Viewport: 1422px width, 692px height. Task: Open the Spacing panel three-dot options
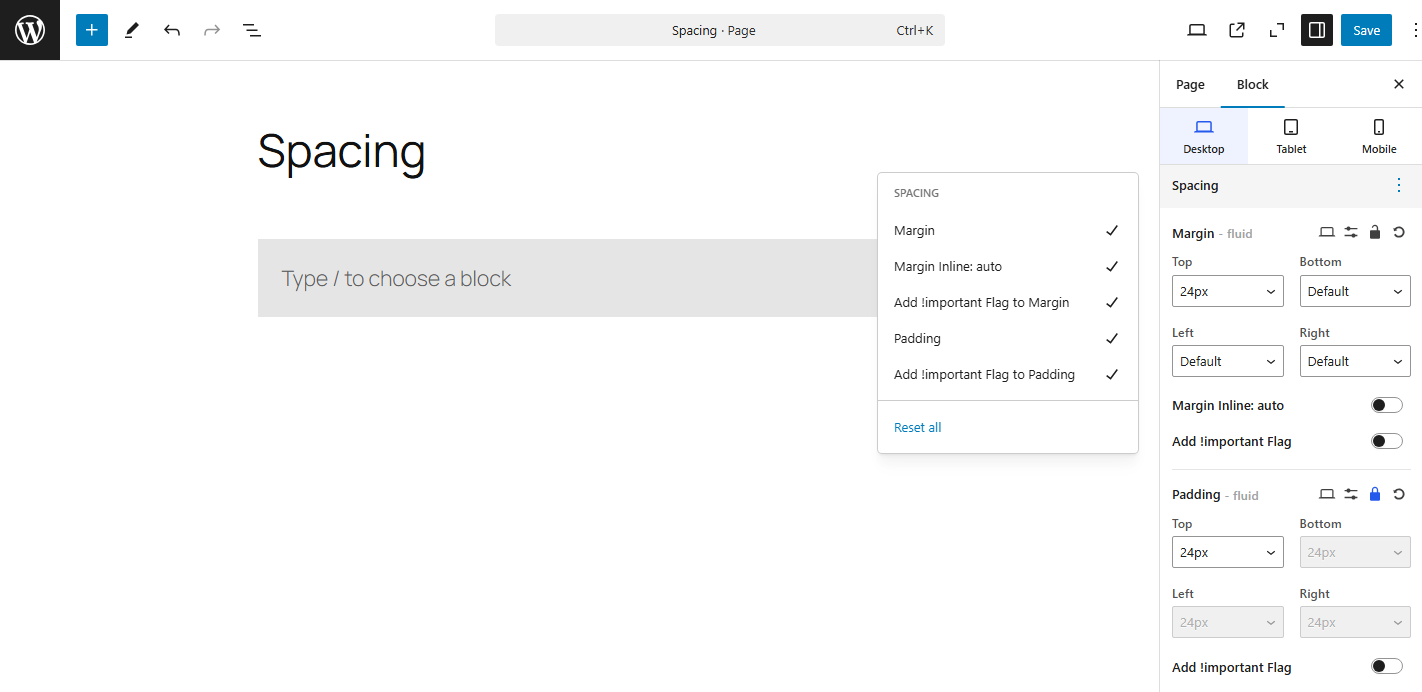pyautogui.click(x=1399, y=185)
